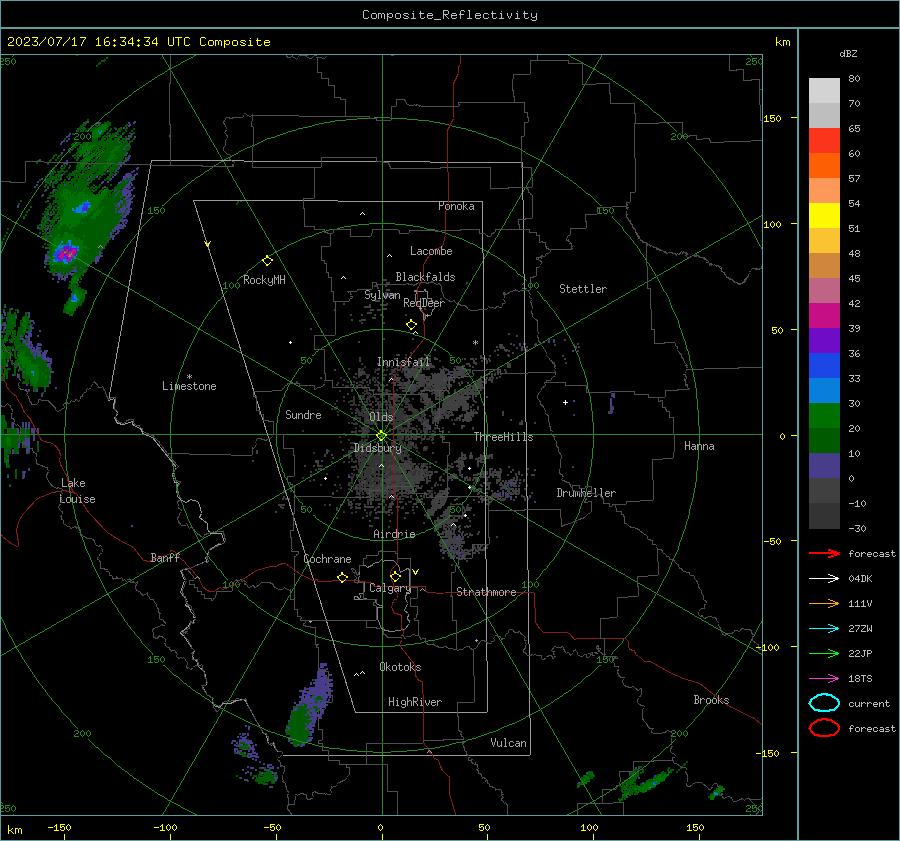Image resolution: width=900 pixels, height=841 pixels.
Task: Click the Composite_Reflectivity title
Action: (x=449, y=15)
